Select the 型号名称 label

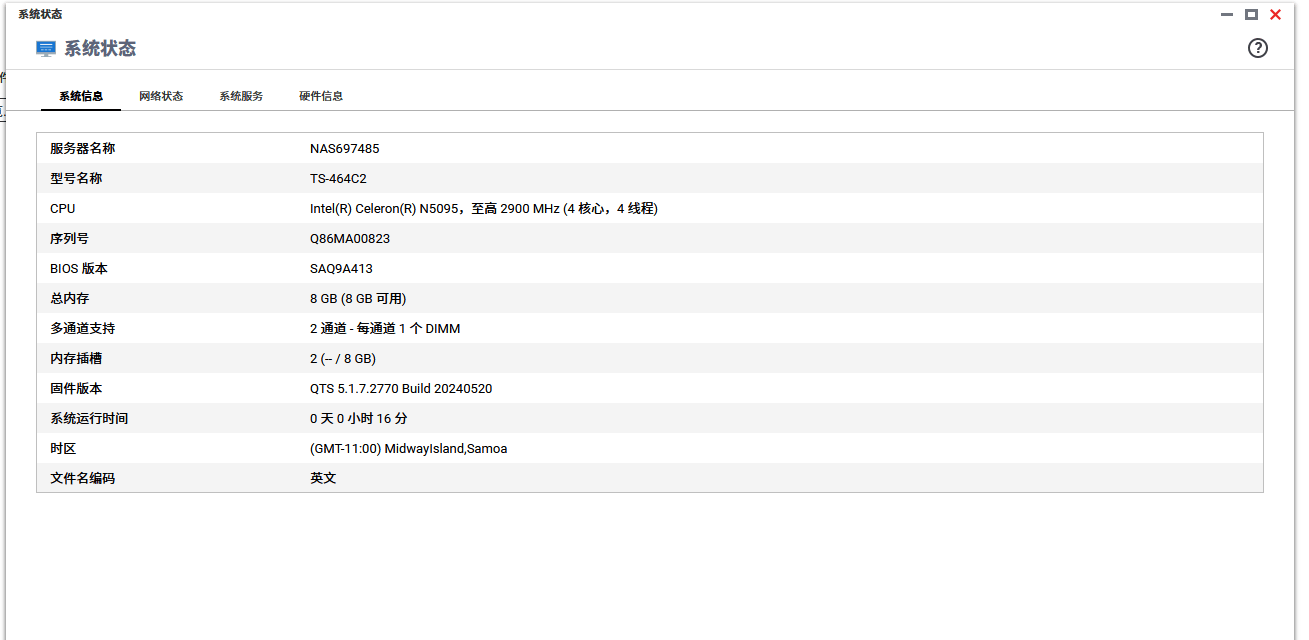click(76, 178)
